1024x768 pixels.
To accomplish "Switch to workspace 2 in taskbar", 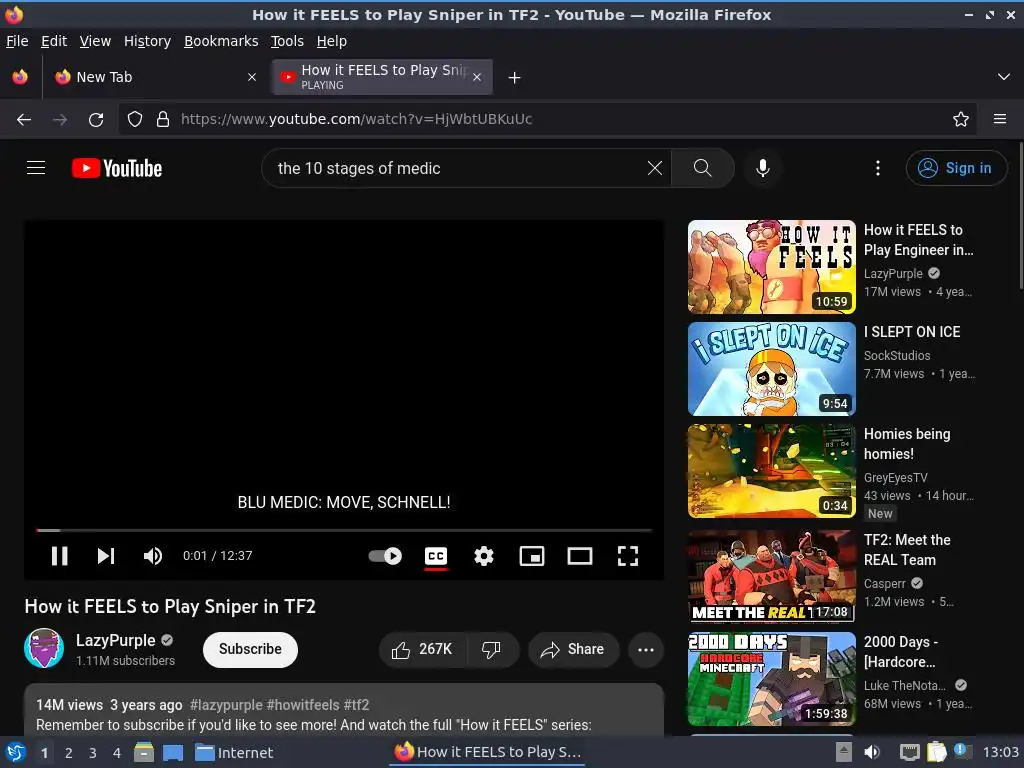I will [69, 753].
